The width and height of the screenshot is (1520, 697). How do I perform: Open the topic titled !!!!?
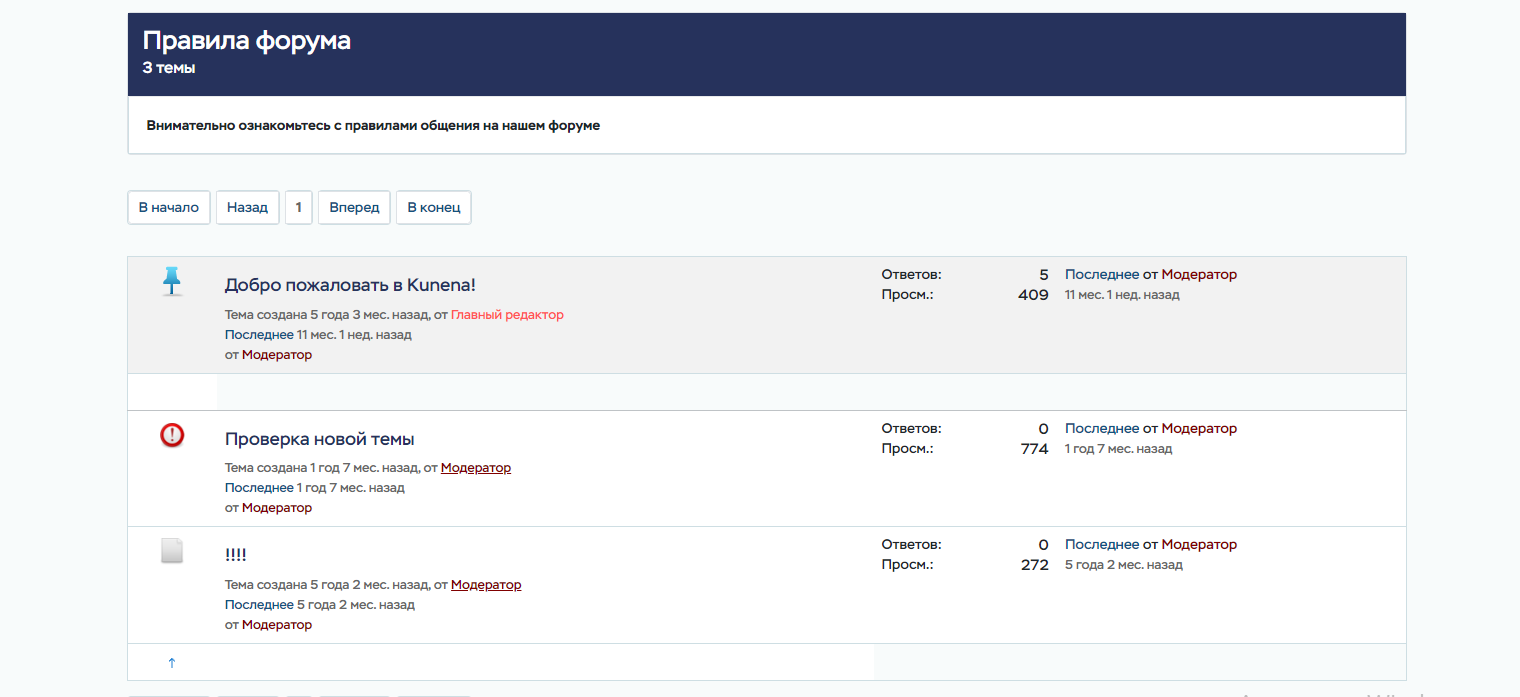coord(236,555)
